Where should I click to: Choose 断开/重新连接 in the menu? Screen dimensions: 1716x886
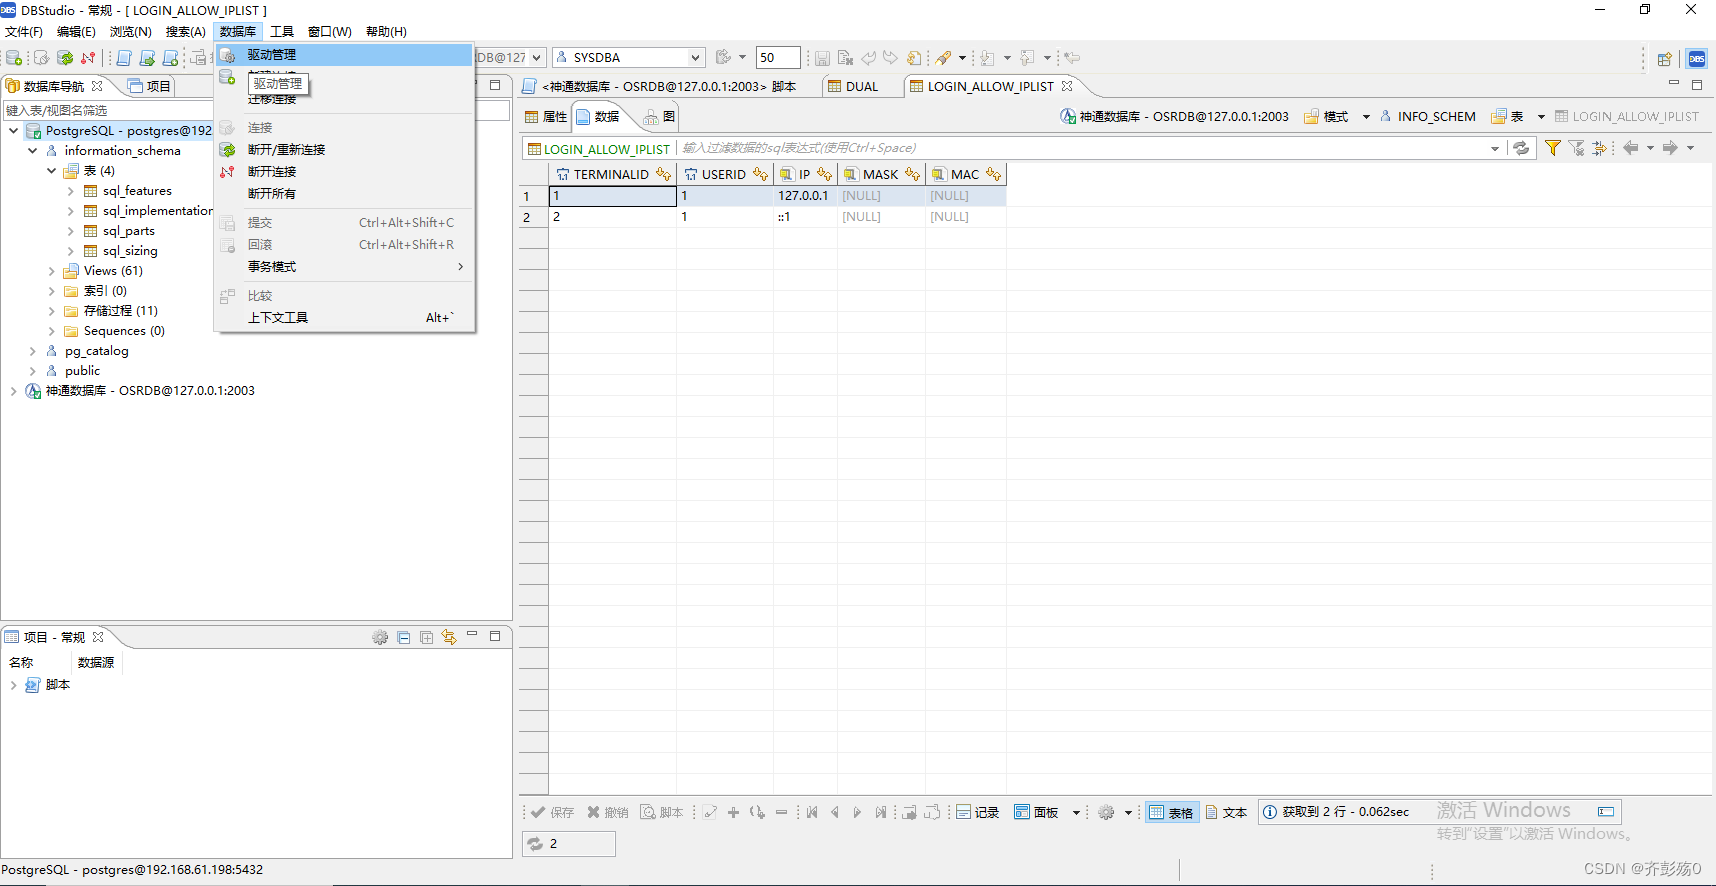345,150
